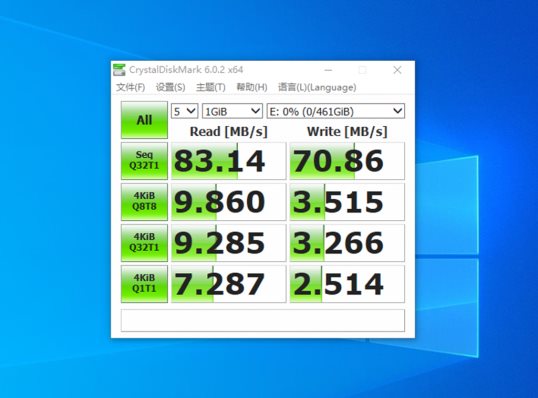Open the 主题(T) menu
The height and width of the screenshot is (398, 538).
tap(211, 87)
